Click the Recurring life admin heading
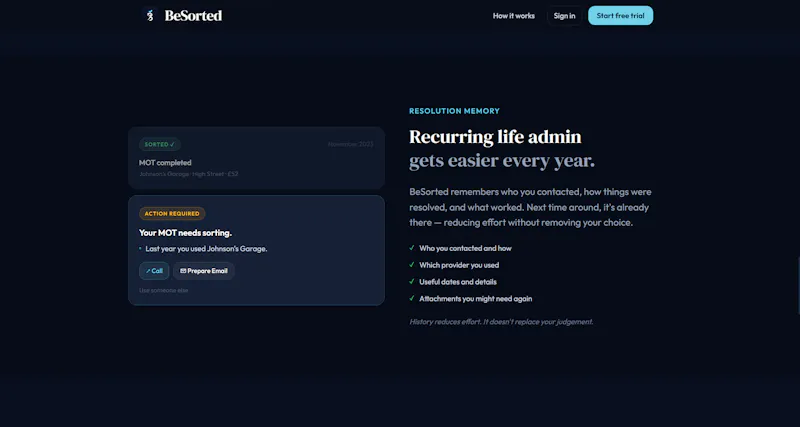The width and height of the screenshot is (800, 427). tap(495, 137)
